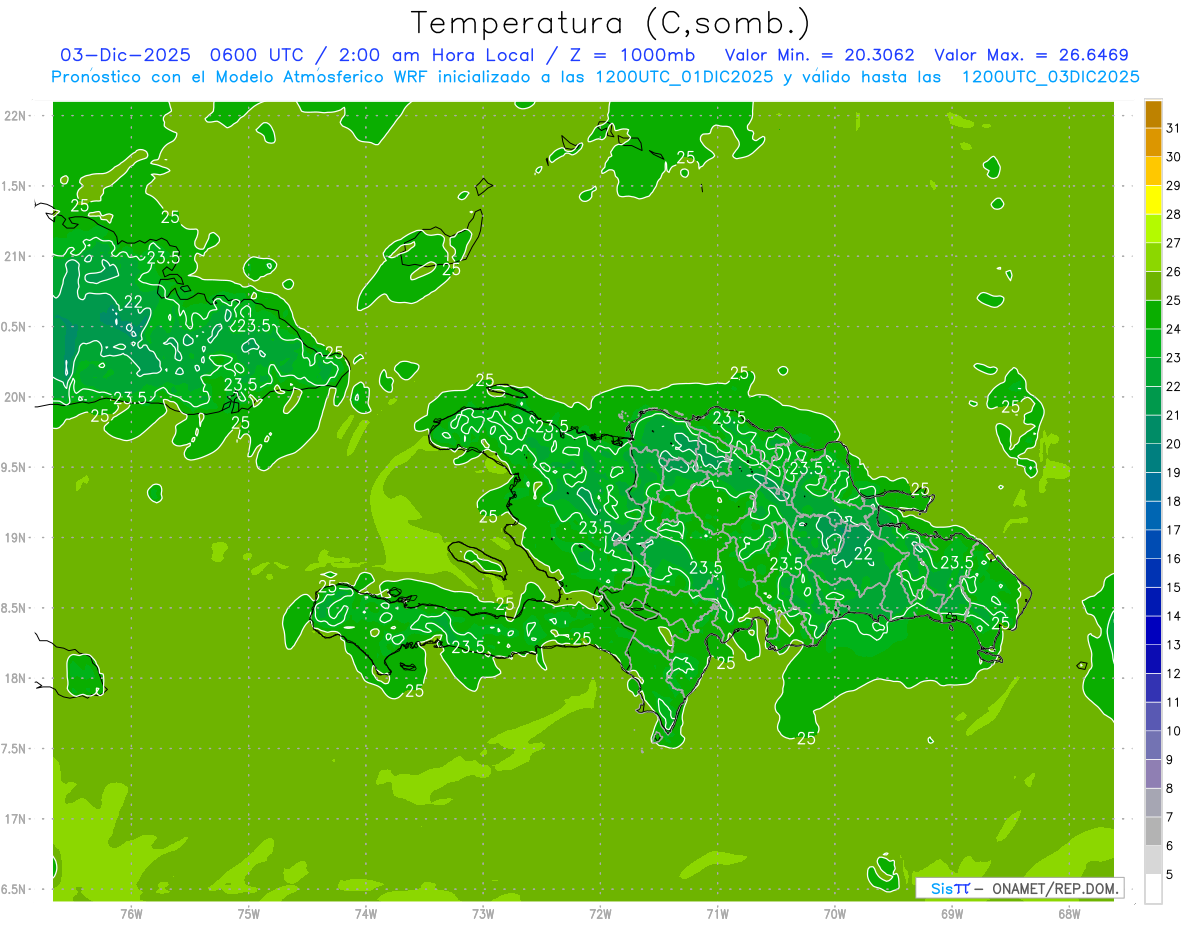Click the "22" contour label in Dominican Republic
This screenshot has width=1200, height=927.
coord(863,554)
